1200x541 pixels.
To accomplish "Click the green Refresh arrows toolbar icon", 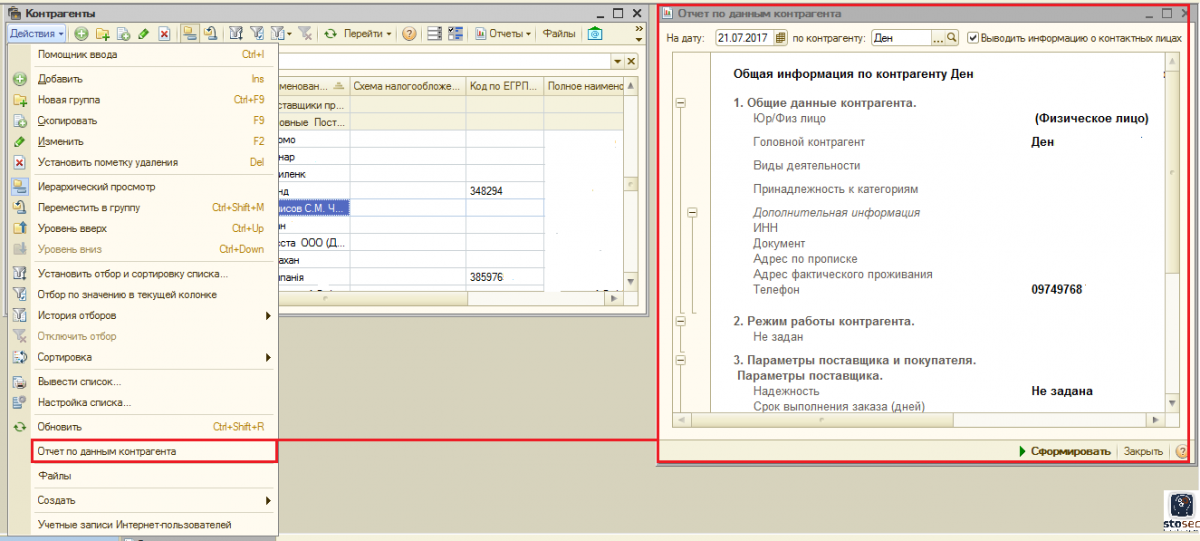I will click(x=330, y=34).
